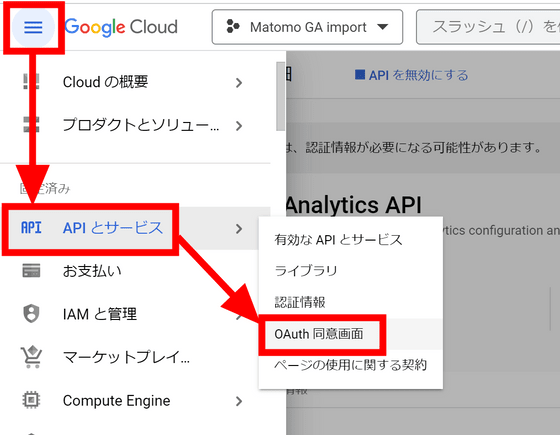Expand the Compute Engine submenu chevron

(x=239, y=401)
